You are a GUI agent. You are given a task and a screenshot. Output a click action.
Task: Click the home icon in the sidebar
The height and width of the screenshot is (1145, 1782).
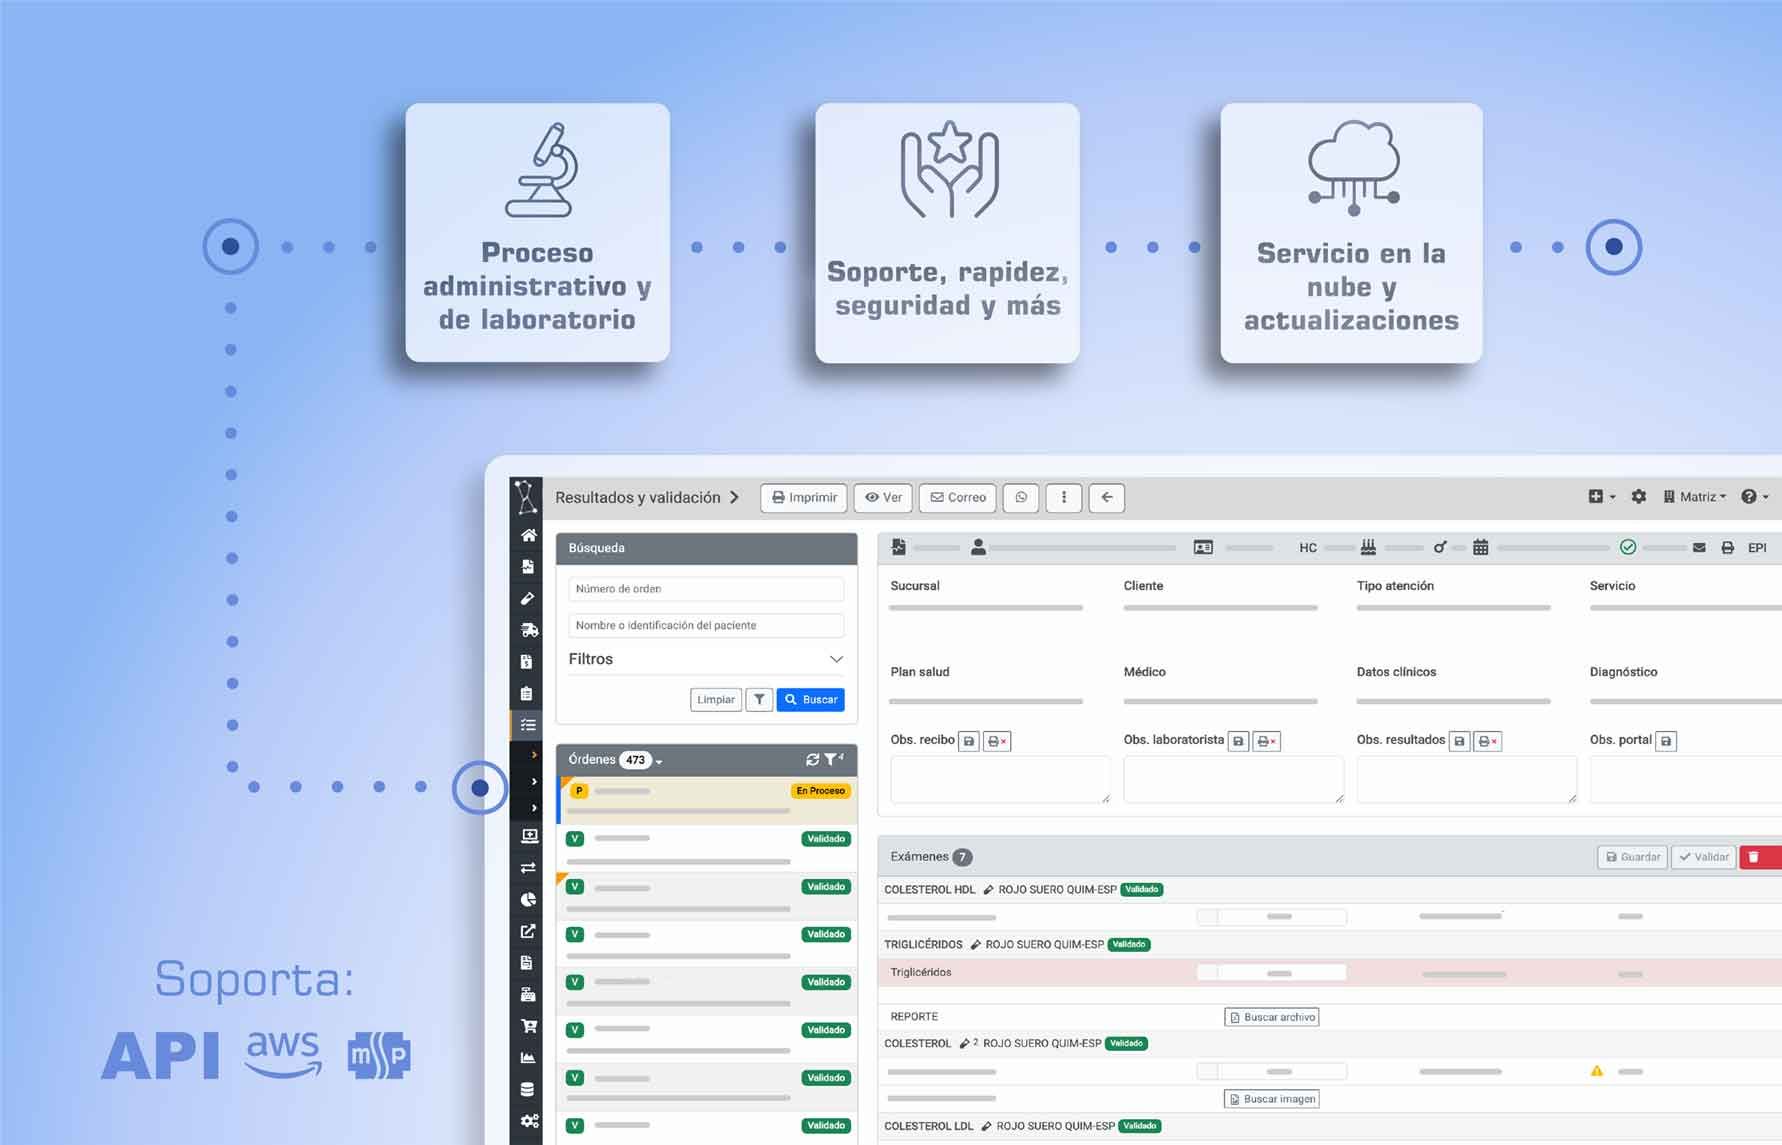coord(528,535)
